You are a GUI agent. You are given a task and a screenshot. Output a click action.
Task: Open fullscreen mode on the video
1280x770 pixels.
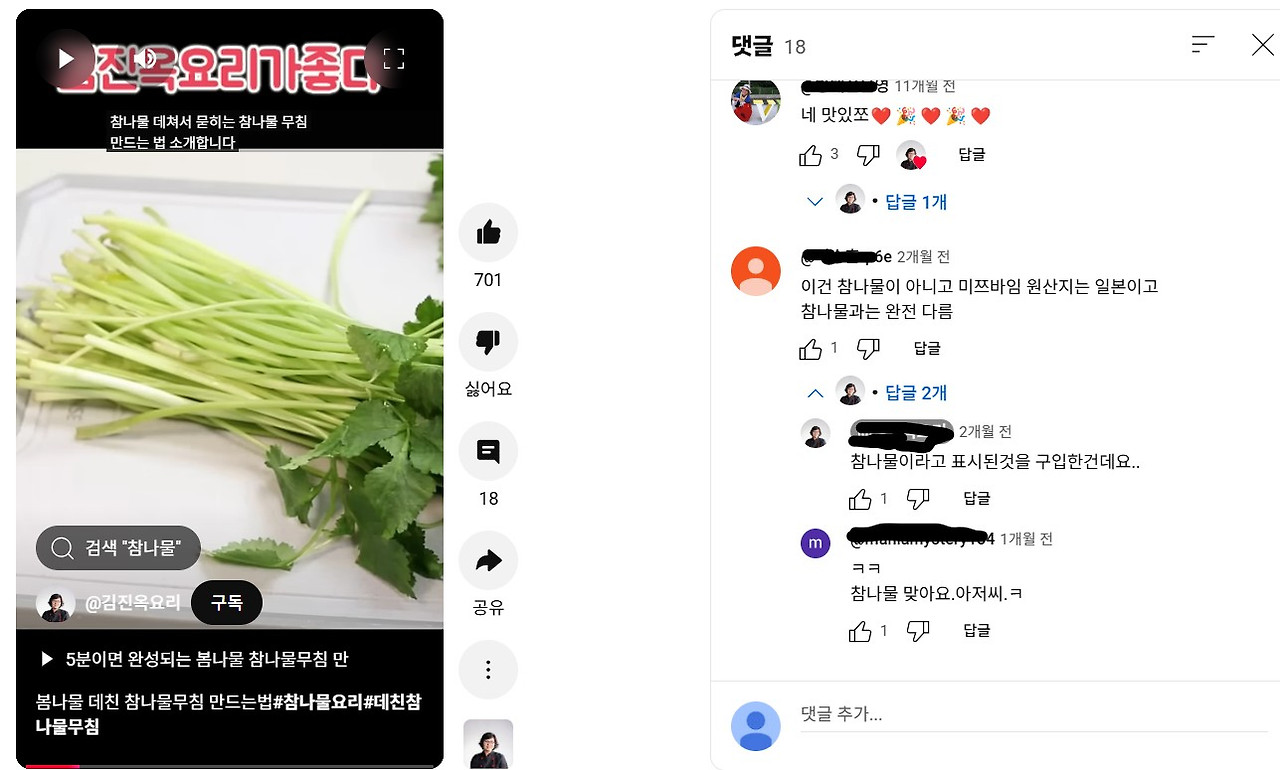point(394,59)
